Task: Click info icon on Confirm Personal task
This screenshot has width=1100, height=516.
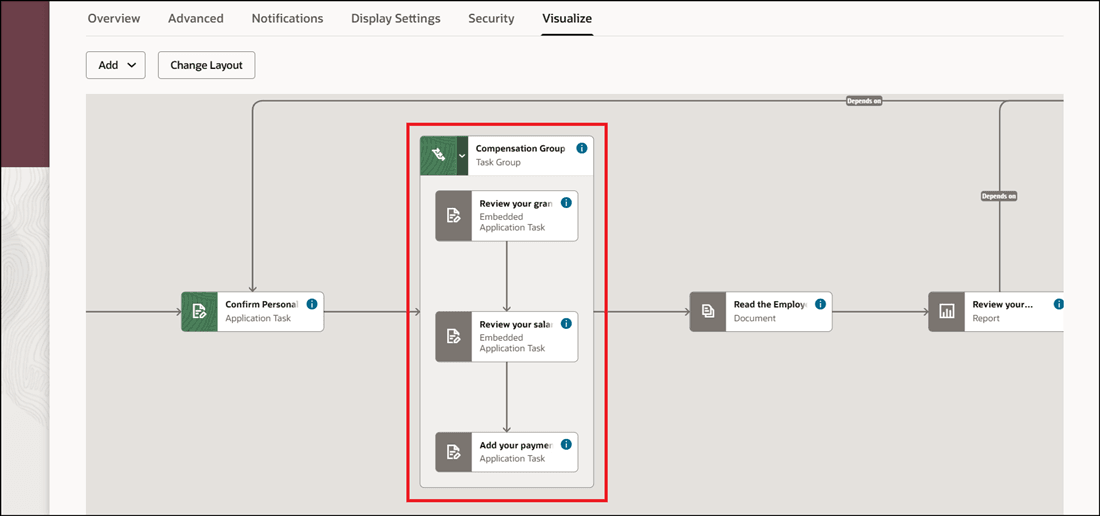Action: 312,304
